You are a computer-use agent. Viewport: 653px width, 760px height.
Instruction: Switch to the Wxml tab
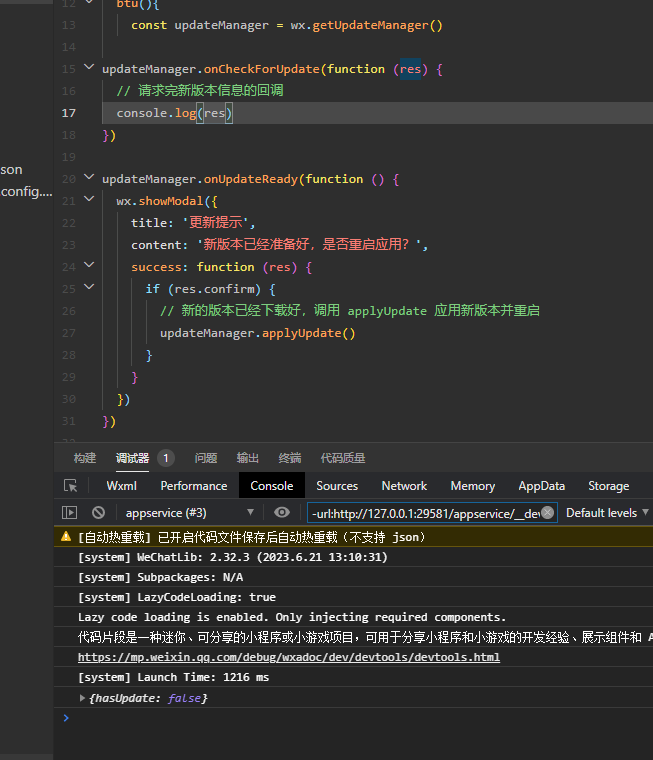pyautogui.click(x=121, y=486)
